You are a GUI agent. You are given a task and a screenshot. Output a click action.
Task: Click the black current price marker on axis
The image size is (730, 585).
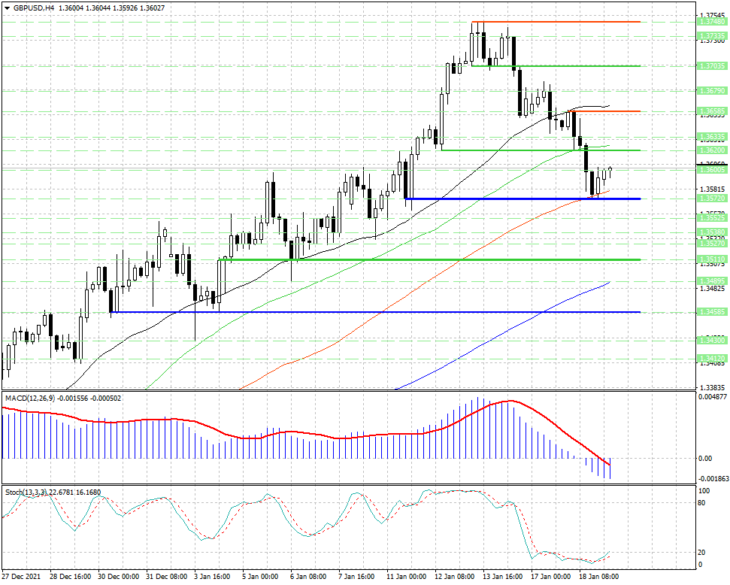(x=712, y=165)
